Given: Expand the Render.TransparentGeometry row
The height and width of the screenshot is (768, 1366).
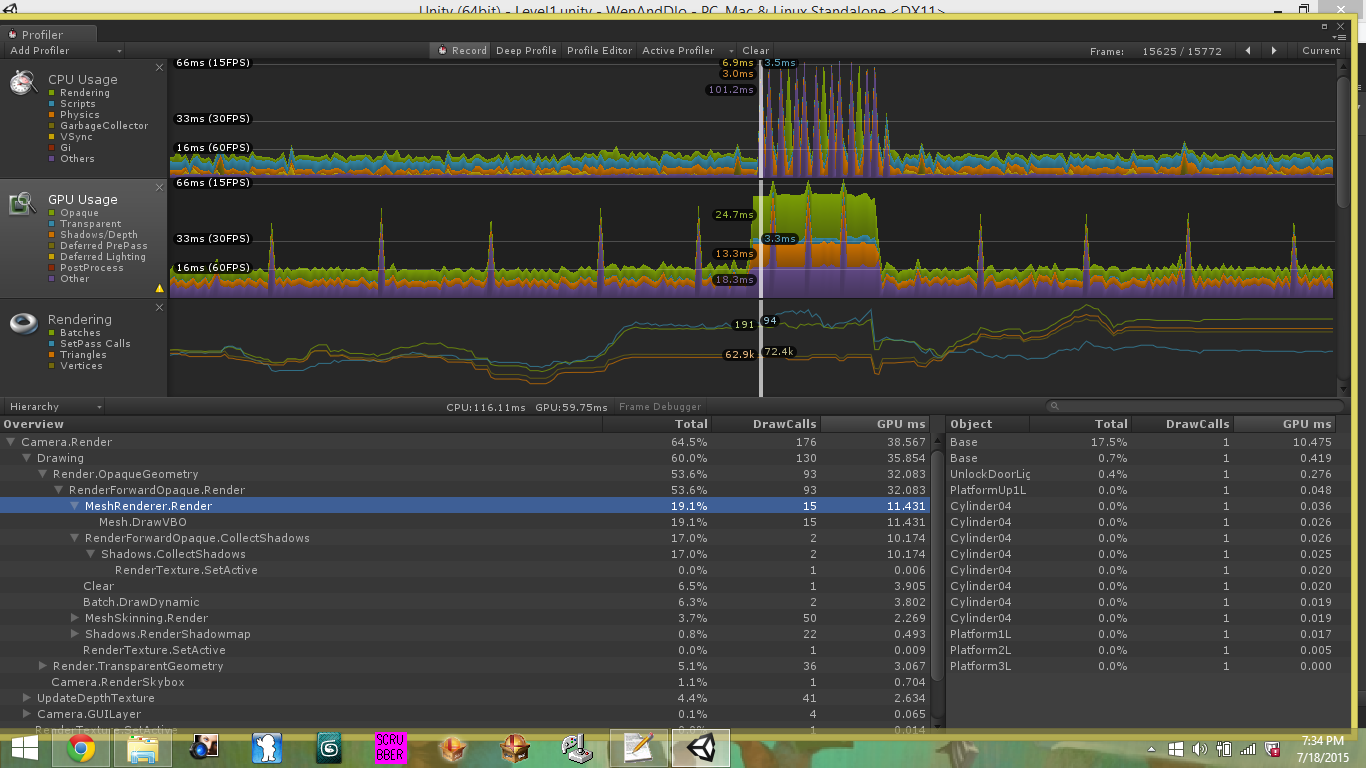Looking at the screenshot, I should point(43,666).
